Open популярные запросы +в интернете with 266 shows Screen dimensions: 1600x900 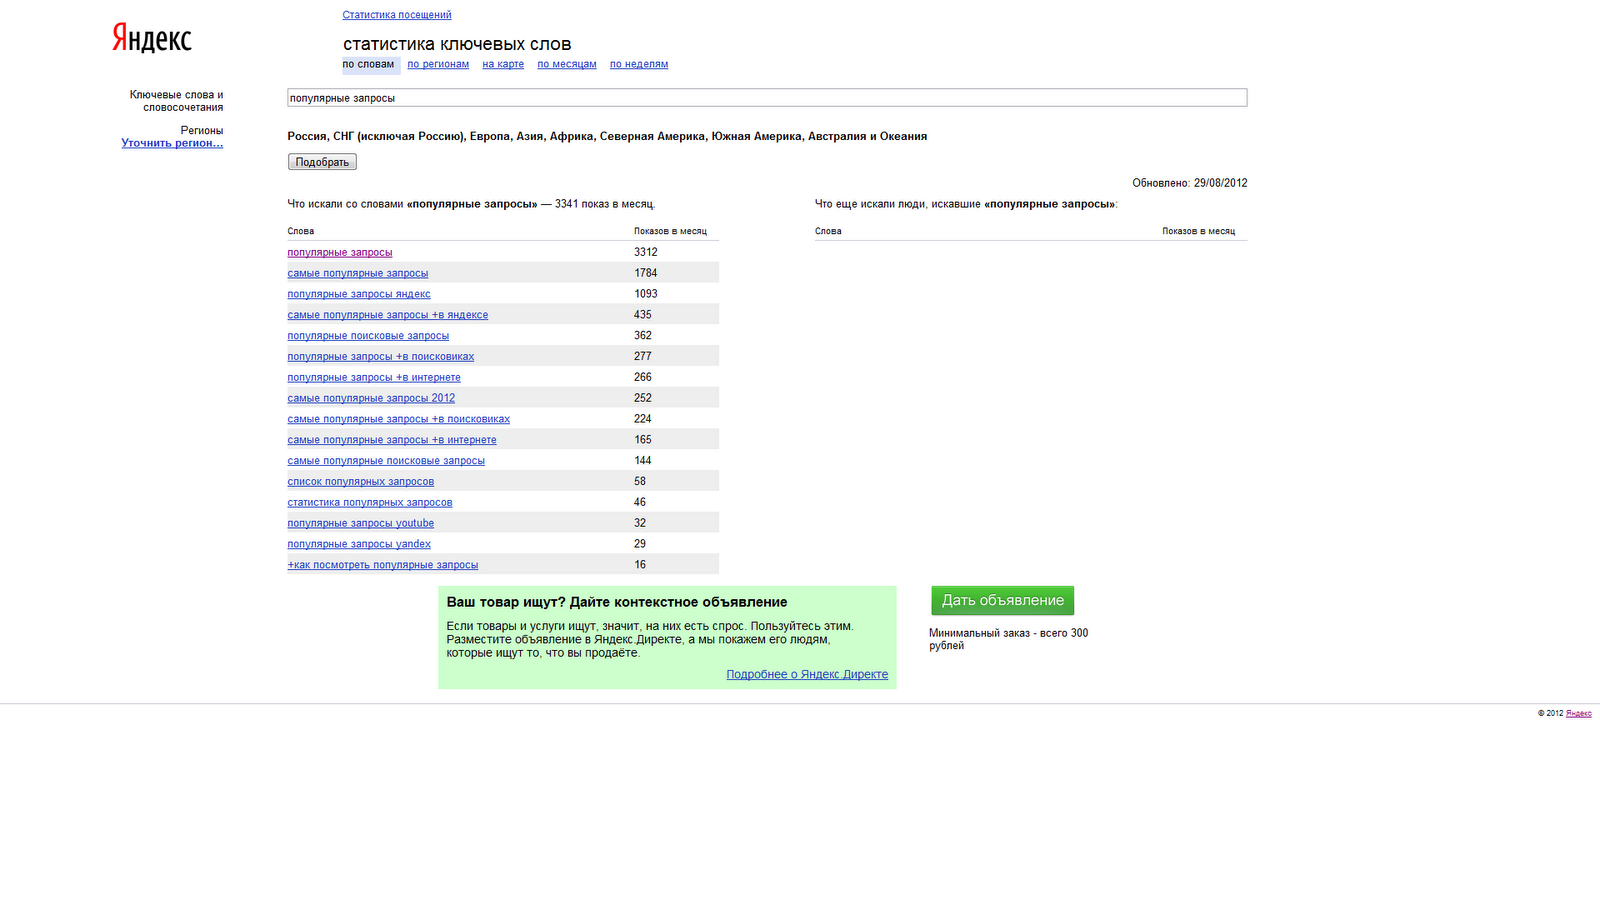point(374,378)
